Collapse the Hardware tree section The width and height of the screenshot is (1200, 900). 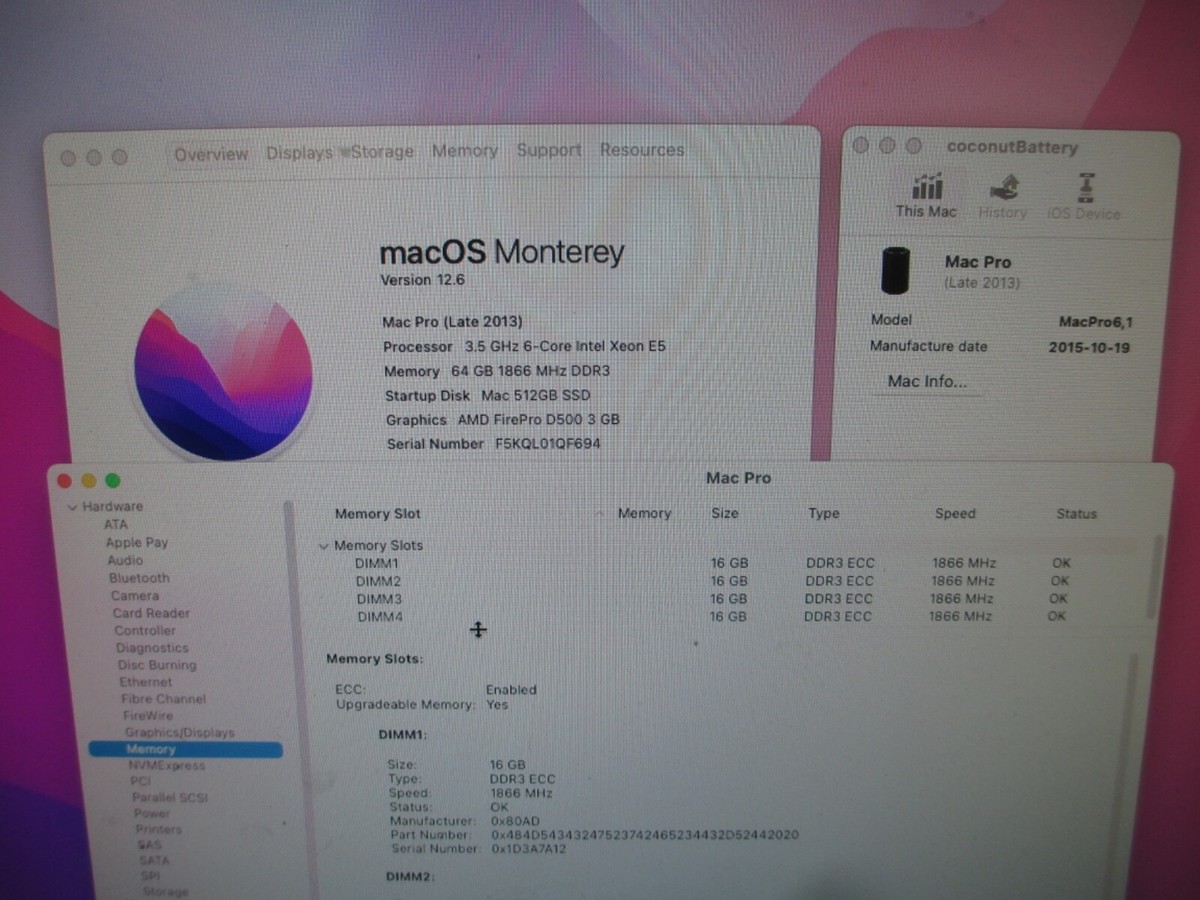[x=72, y=507]
